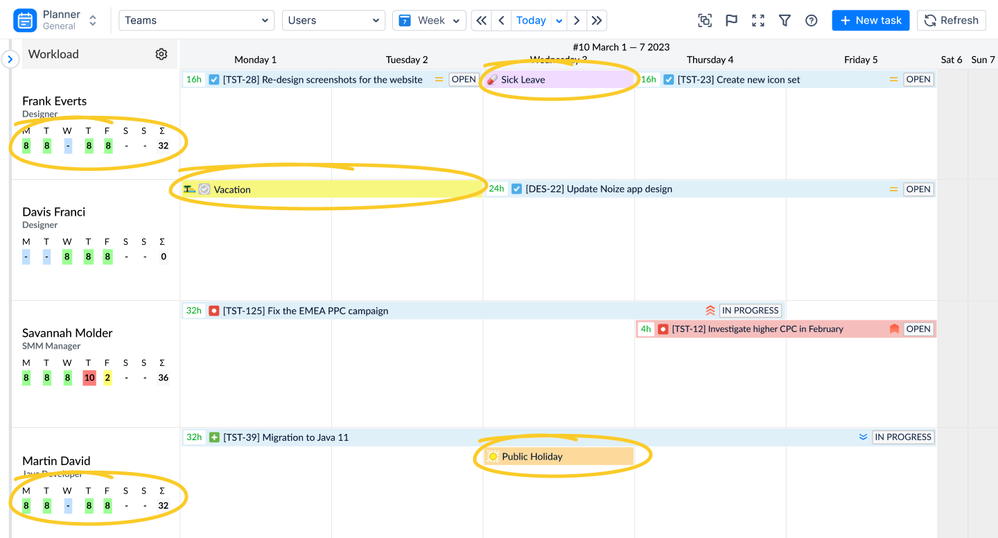The width and height of the screenshot is (998, 538).
Task: Click medium priority icon on TST-28
Action: (x=439, y=80)
